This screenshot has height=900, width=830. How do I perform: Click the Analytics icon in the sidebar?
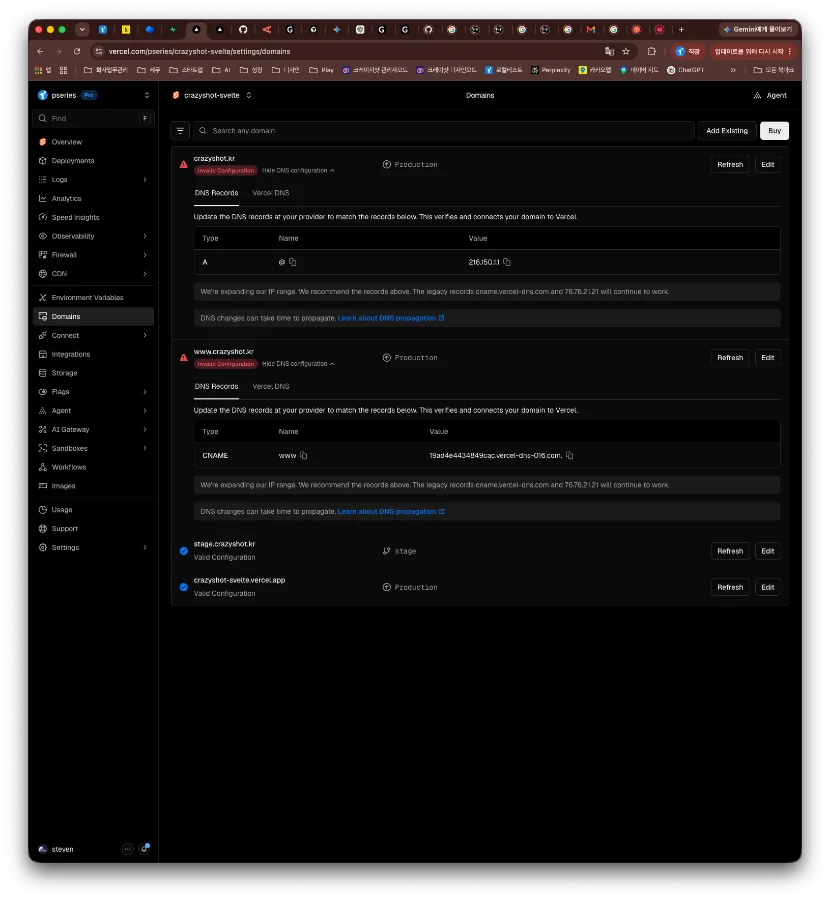(x=42, y=199)
